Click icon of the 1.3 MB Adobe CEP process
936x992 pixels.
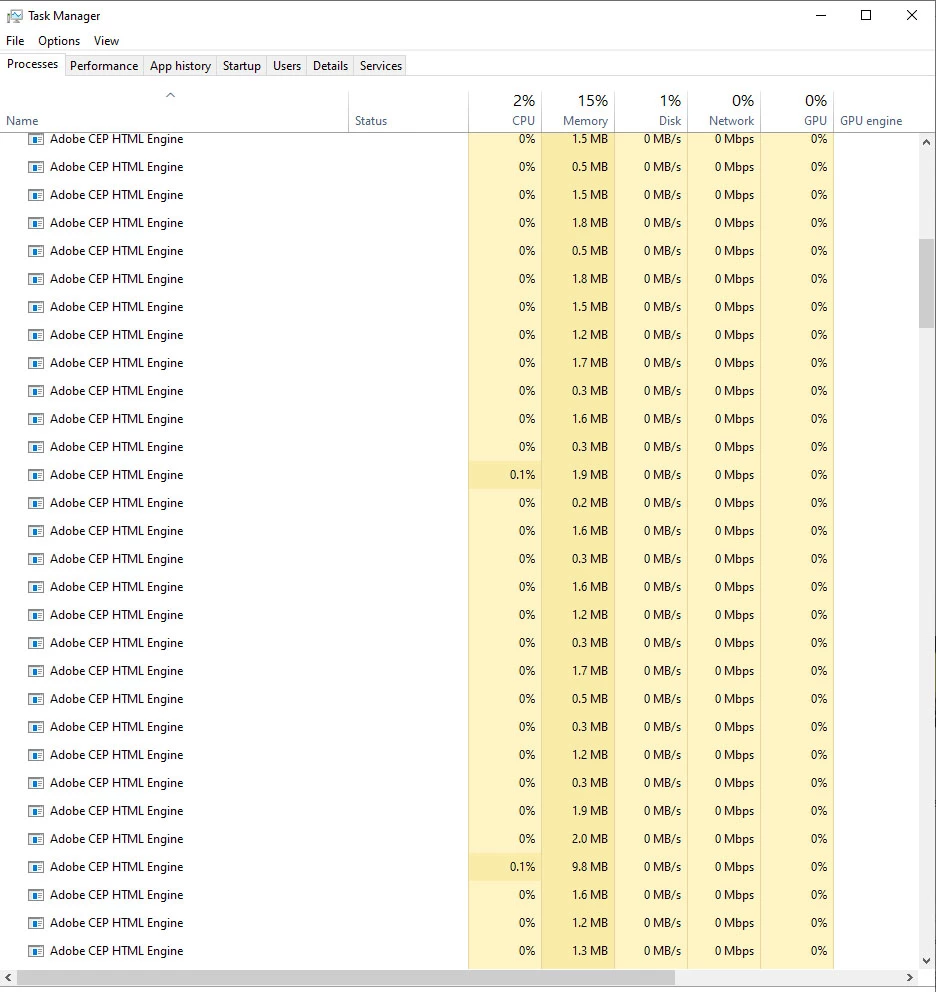pyautogui.click(x=36, y=951)
